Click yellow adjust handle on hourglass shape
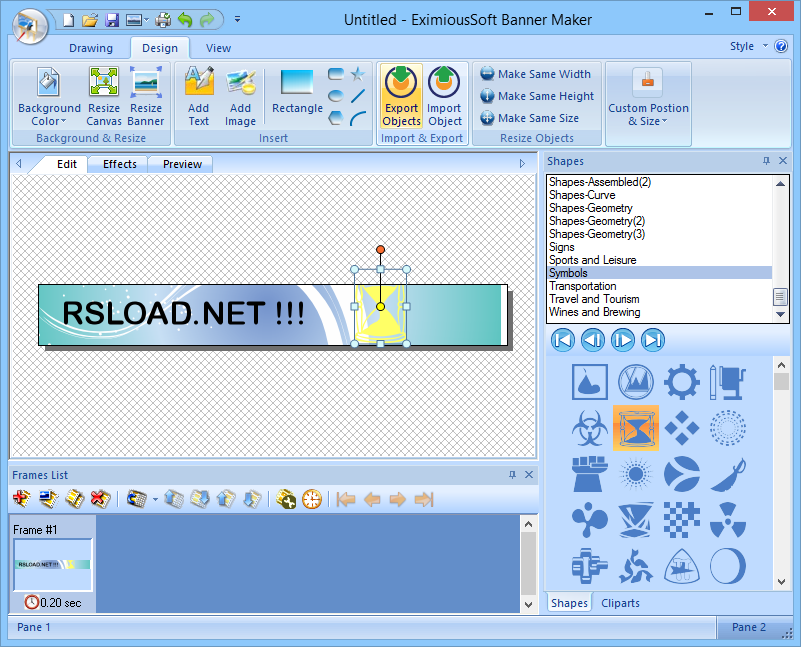Screen dimensions: 801x647 click(x=380, y=306)
